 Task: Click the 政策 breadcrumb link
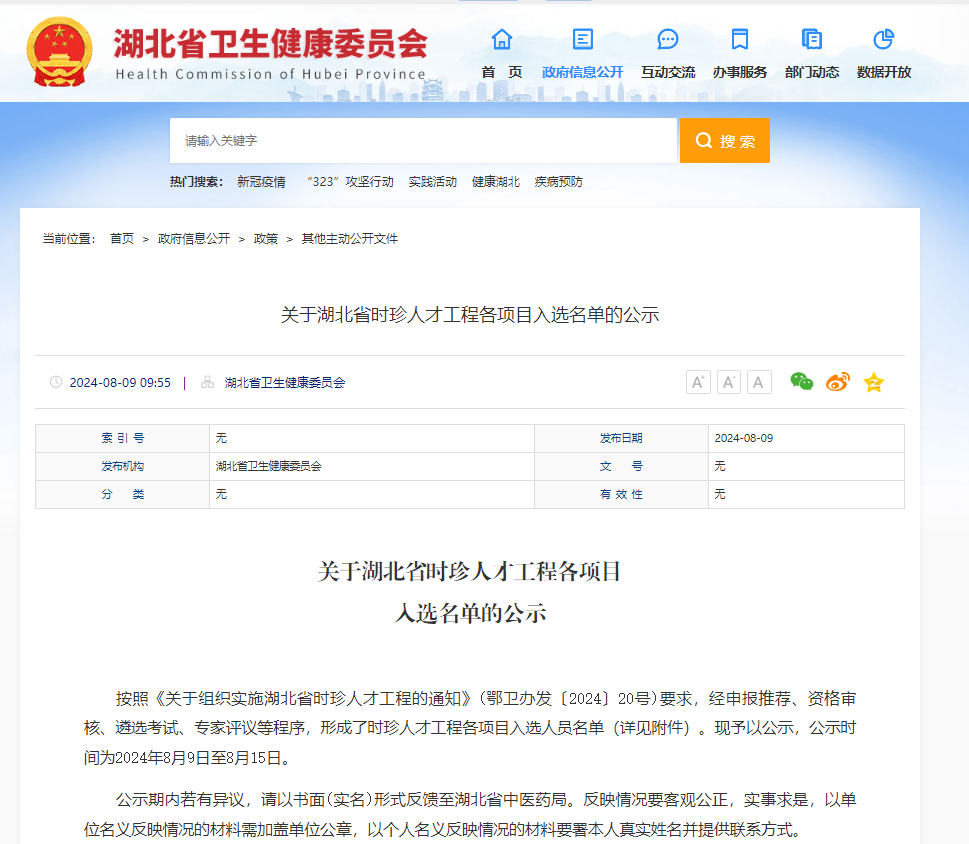[265, 239]
